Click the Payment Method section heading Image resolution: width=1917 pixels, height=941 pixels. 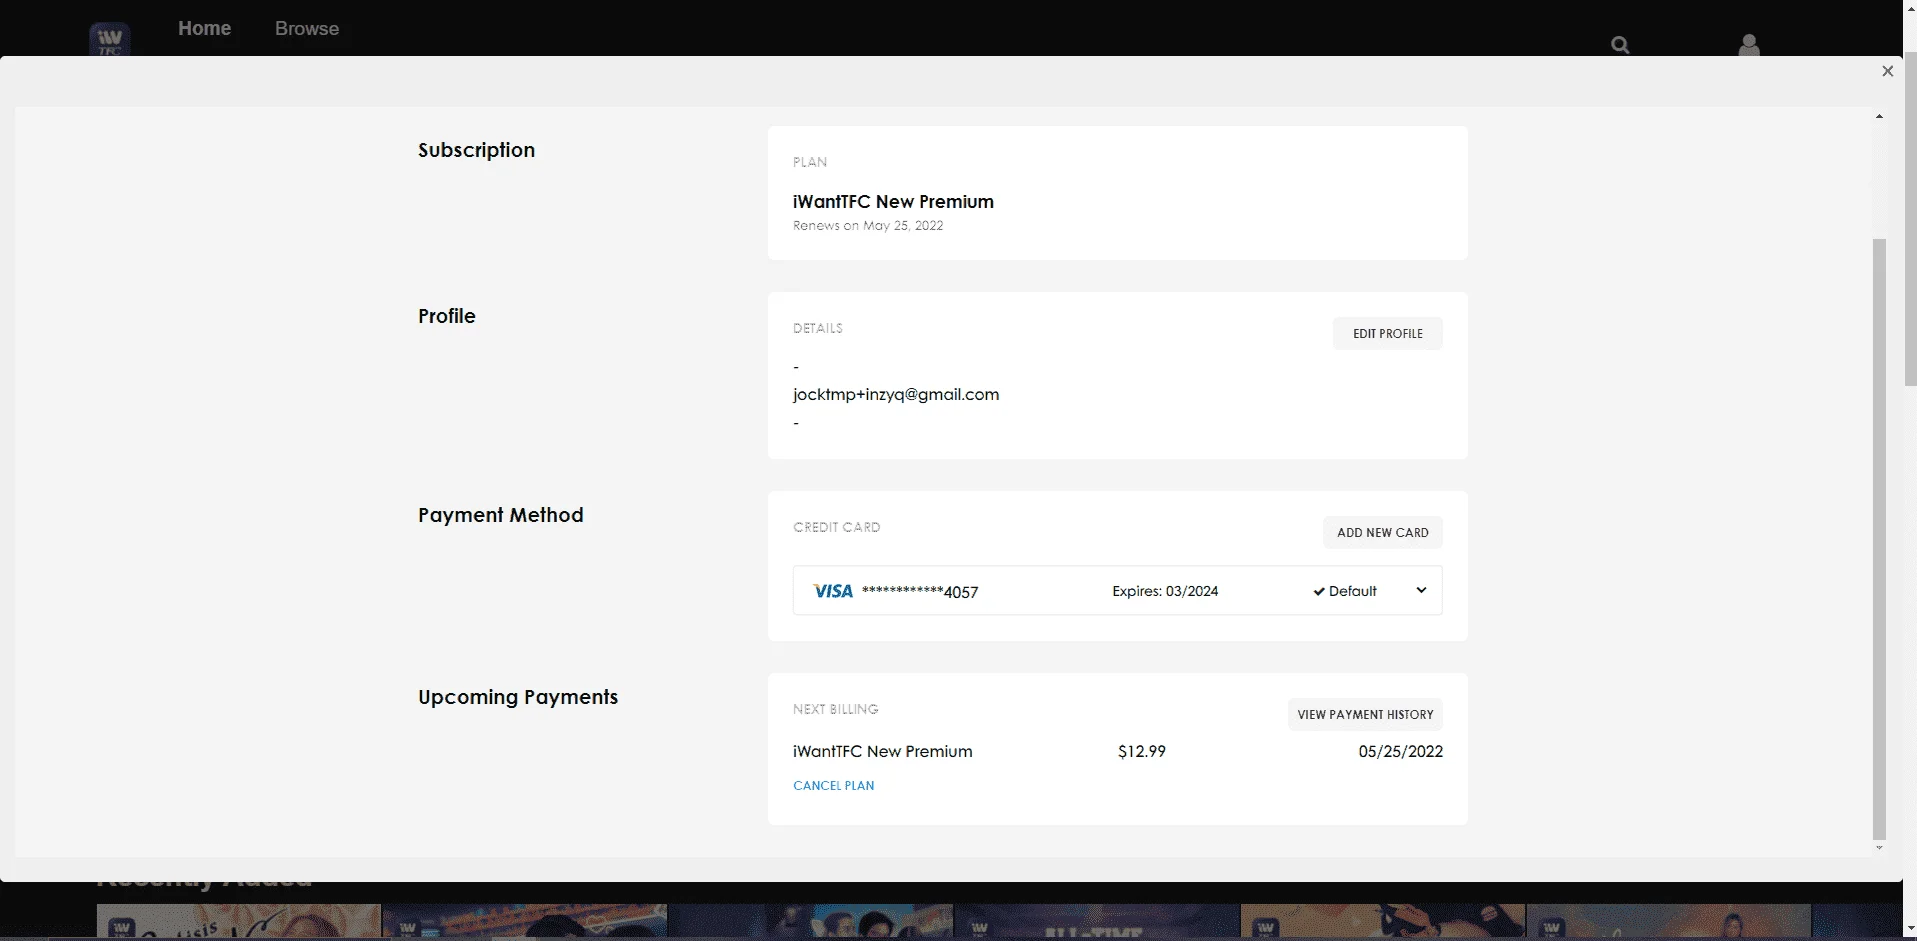point(500,515)
